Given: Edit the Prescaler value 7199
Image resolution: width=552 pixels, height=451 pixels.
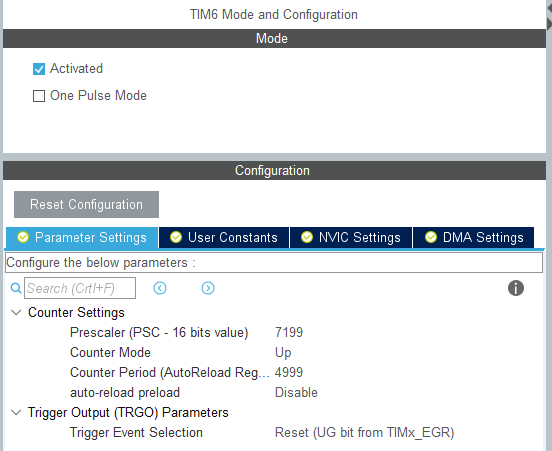Looking at the screenshot, I should tap(289, 332).
